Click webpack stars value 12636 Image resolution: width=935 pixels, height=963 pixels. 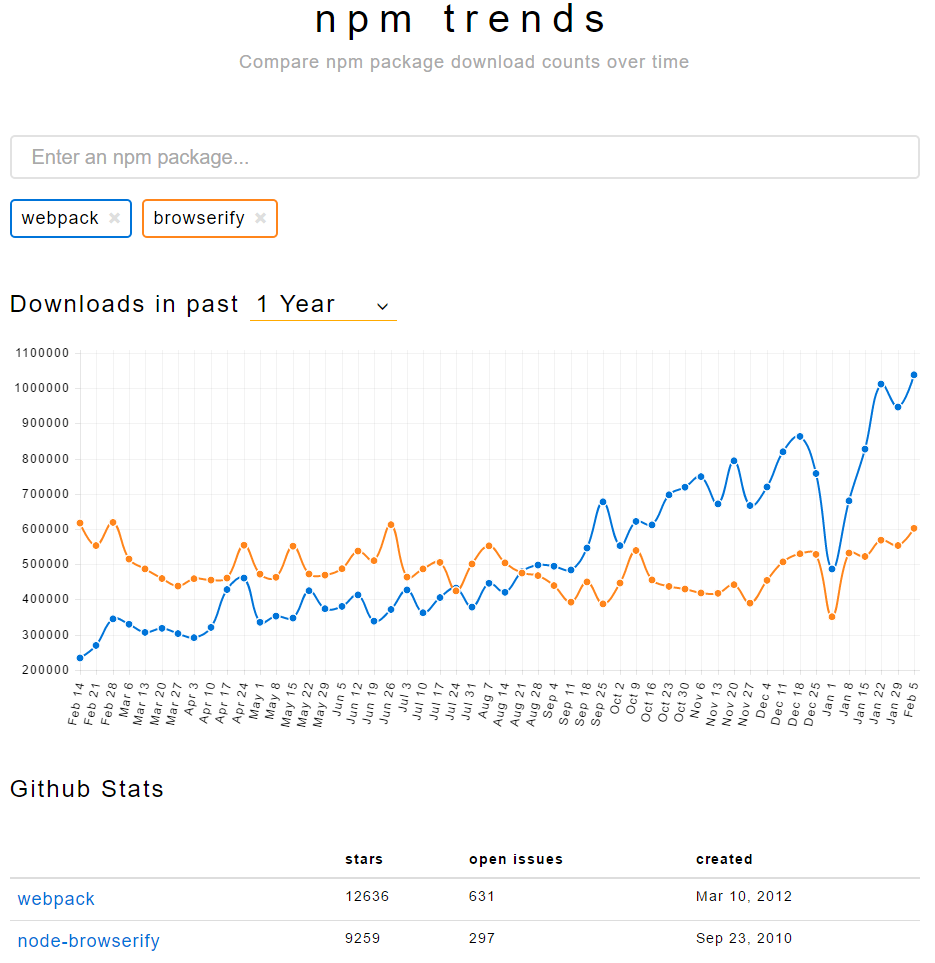[367, 896]
